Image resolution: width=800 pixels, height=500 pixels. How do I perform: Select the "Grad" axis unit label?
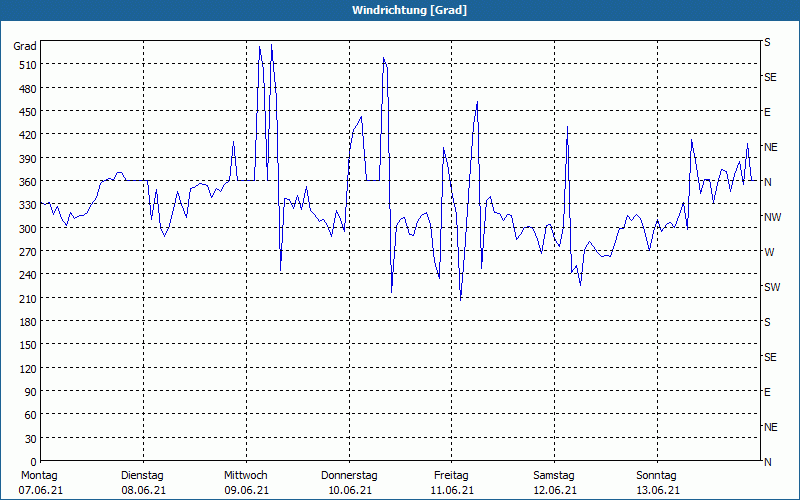[25, 46]
